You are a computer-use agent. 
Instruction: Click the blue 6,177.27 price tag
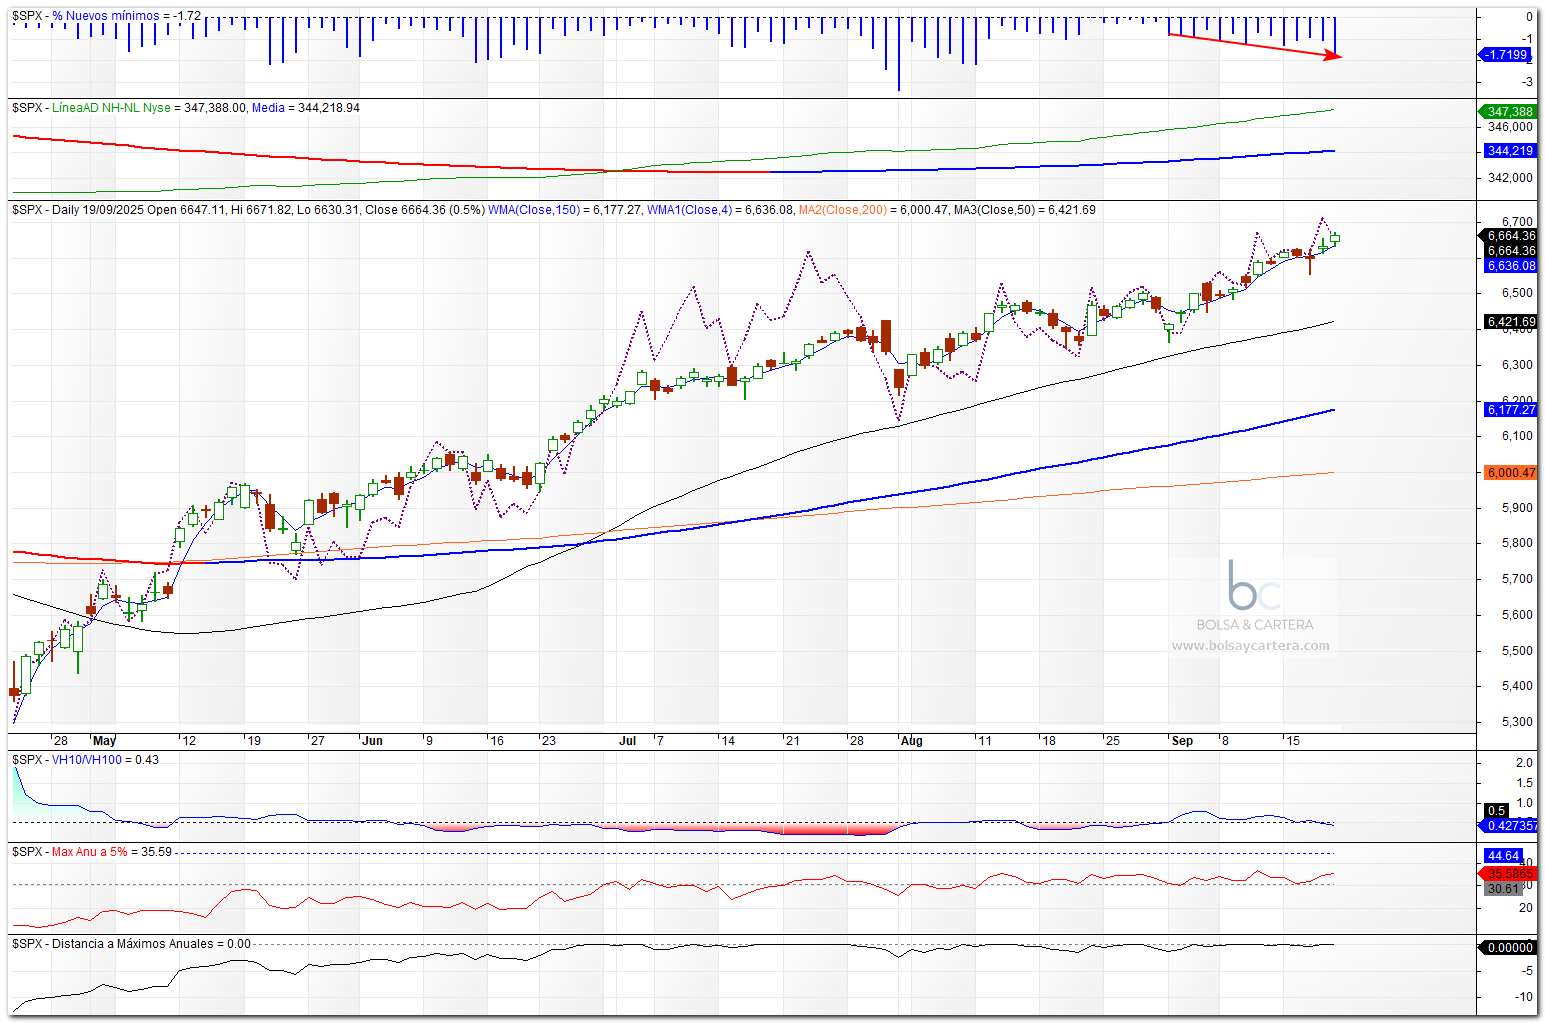tap(1509, 410)
